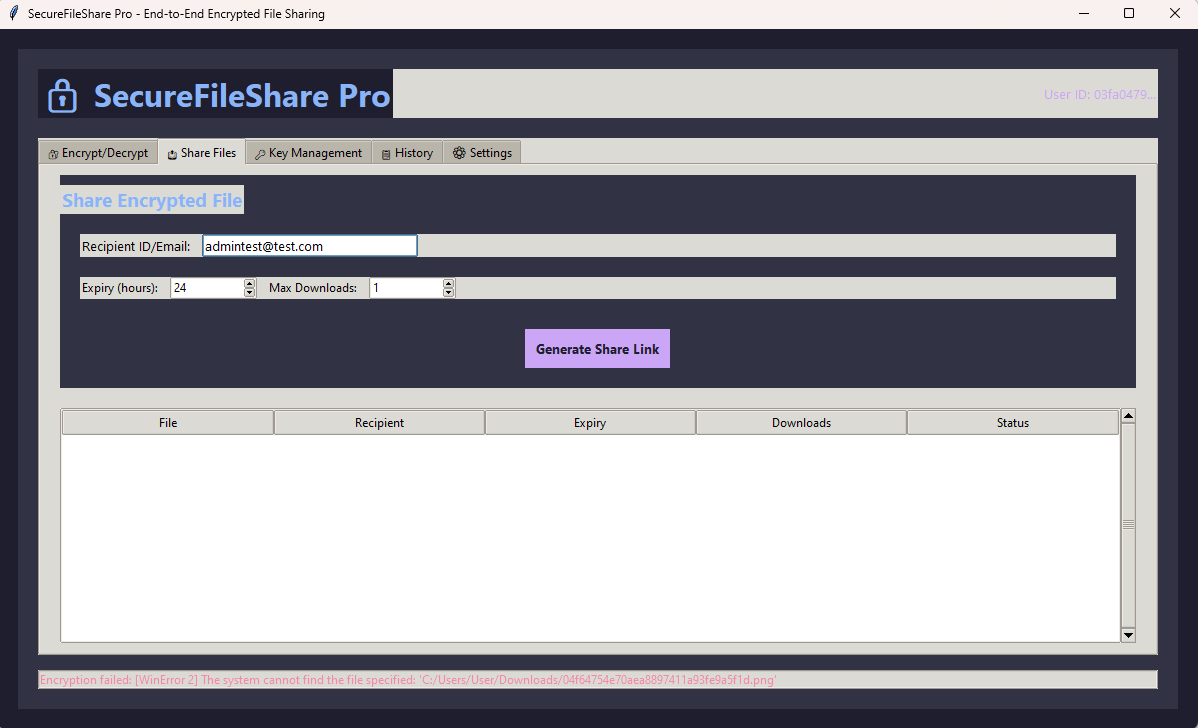This screenshot has width=1198, height=728.
Task: Click the Generate Share Link button
Action: click(x=597, y=349)
